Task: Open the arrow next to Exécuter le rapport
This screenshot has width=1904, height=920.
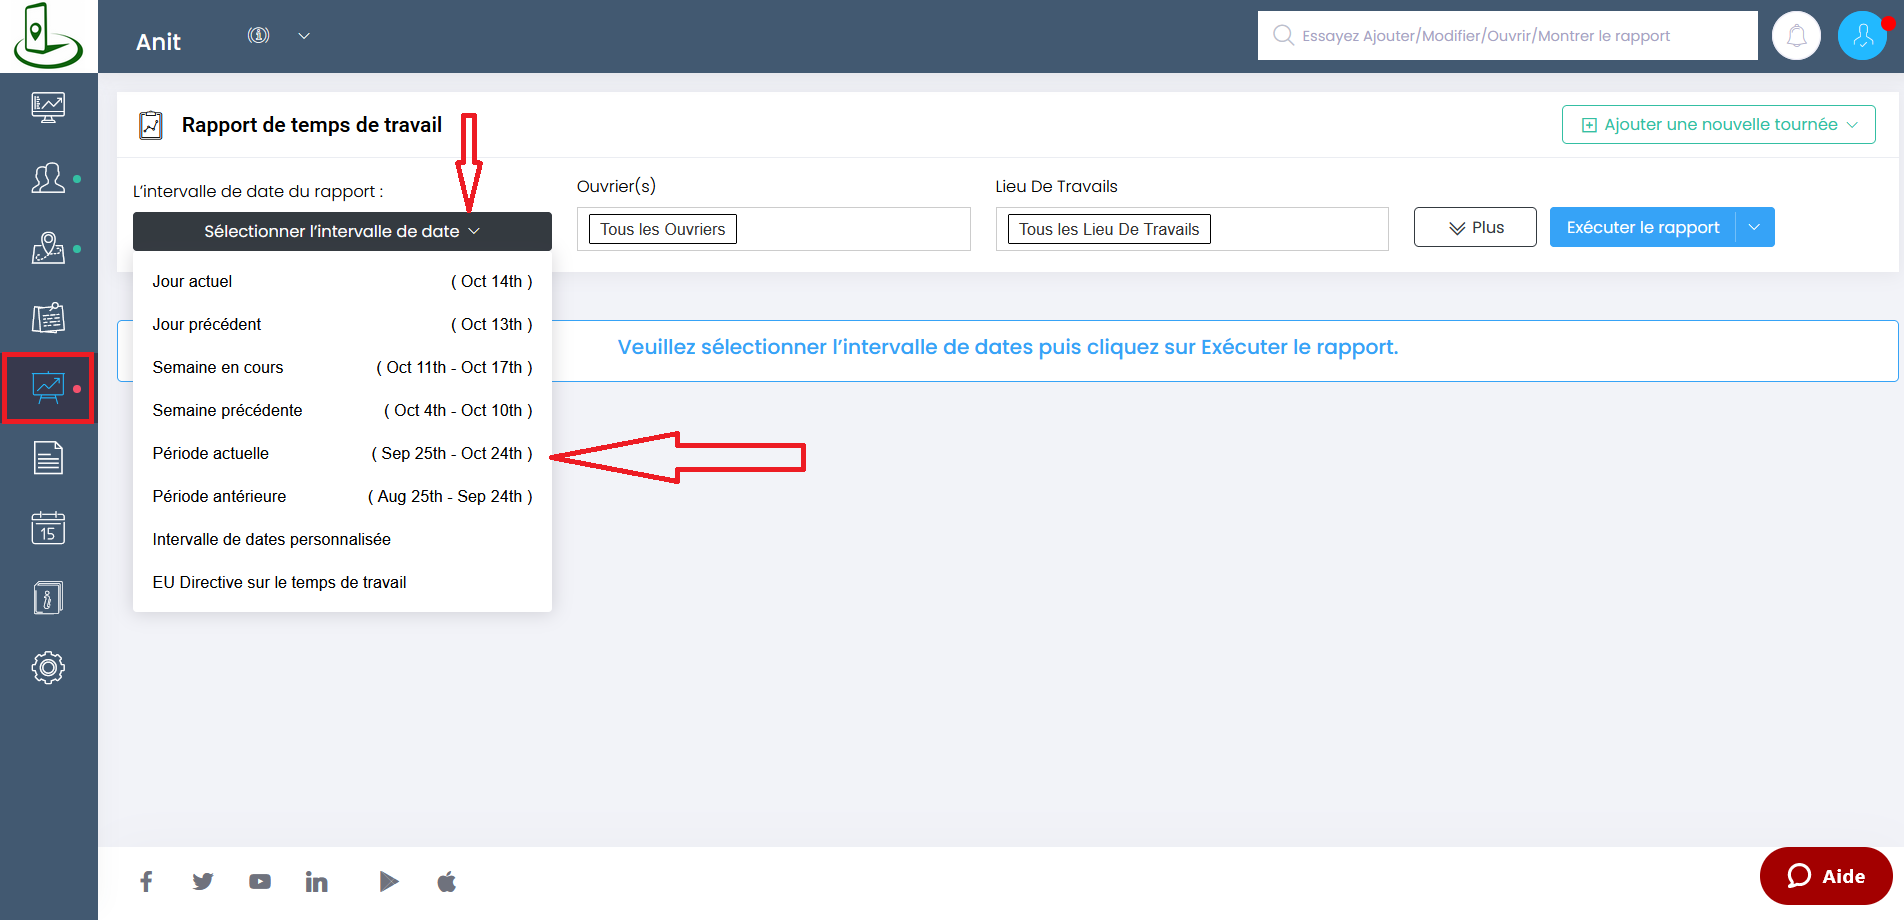Action: tap(1754, 227)
